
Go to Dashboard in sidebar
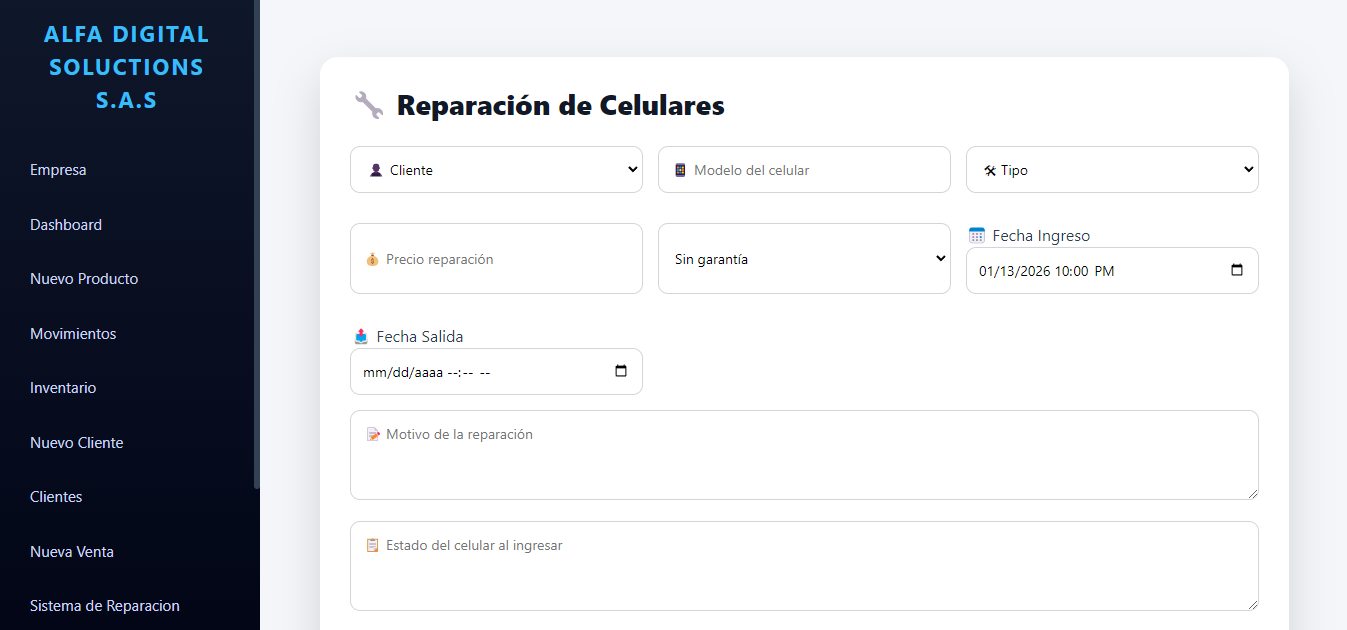click(66, 225)
